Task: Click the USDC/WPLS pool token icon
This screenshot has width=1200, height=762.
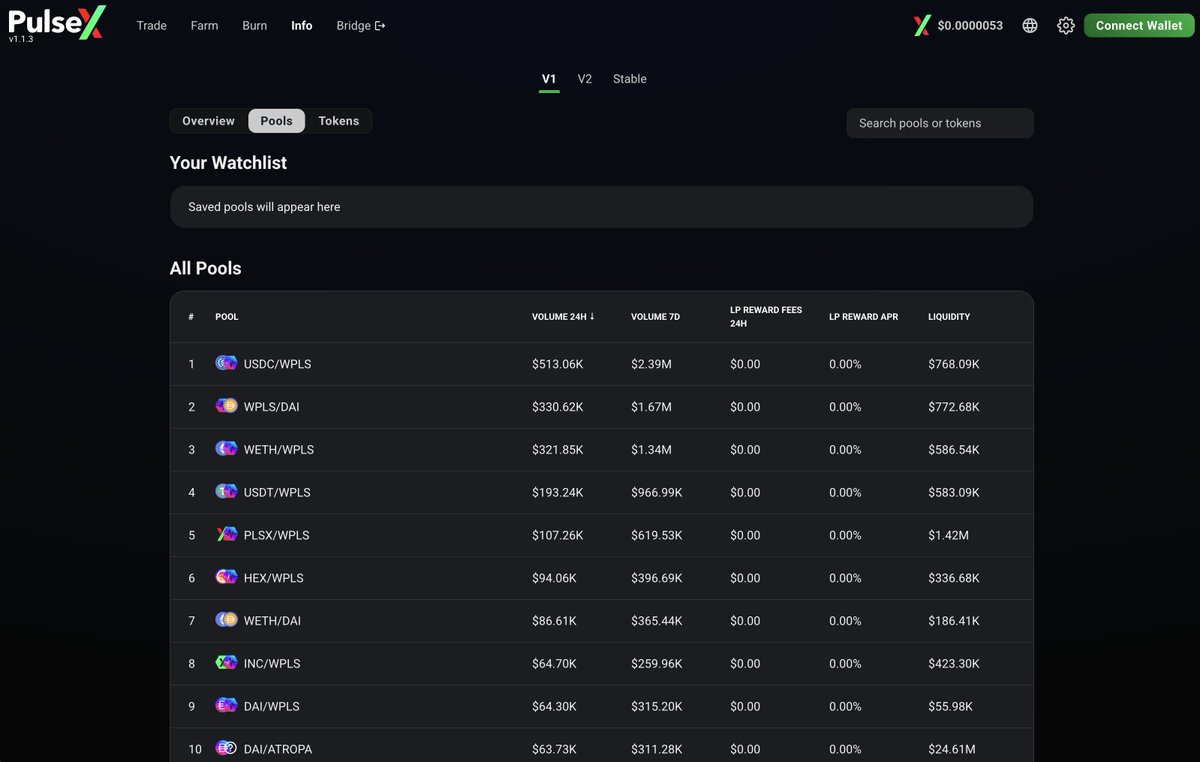Action: 226,364
